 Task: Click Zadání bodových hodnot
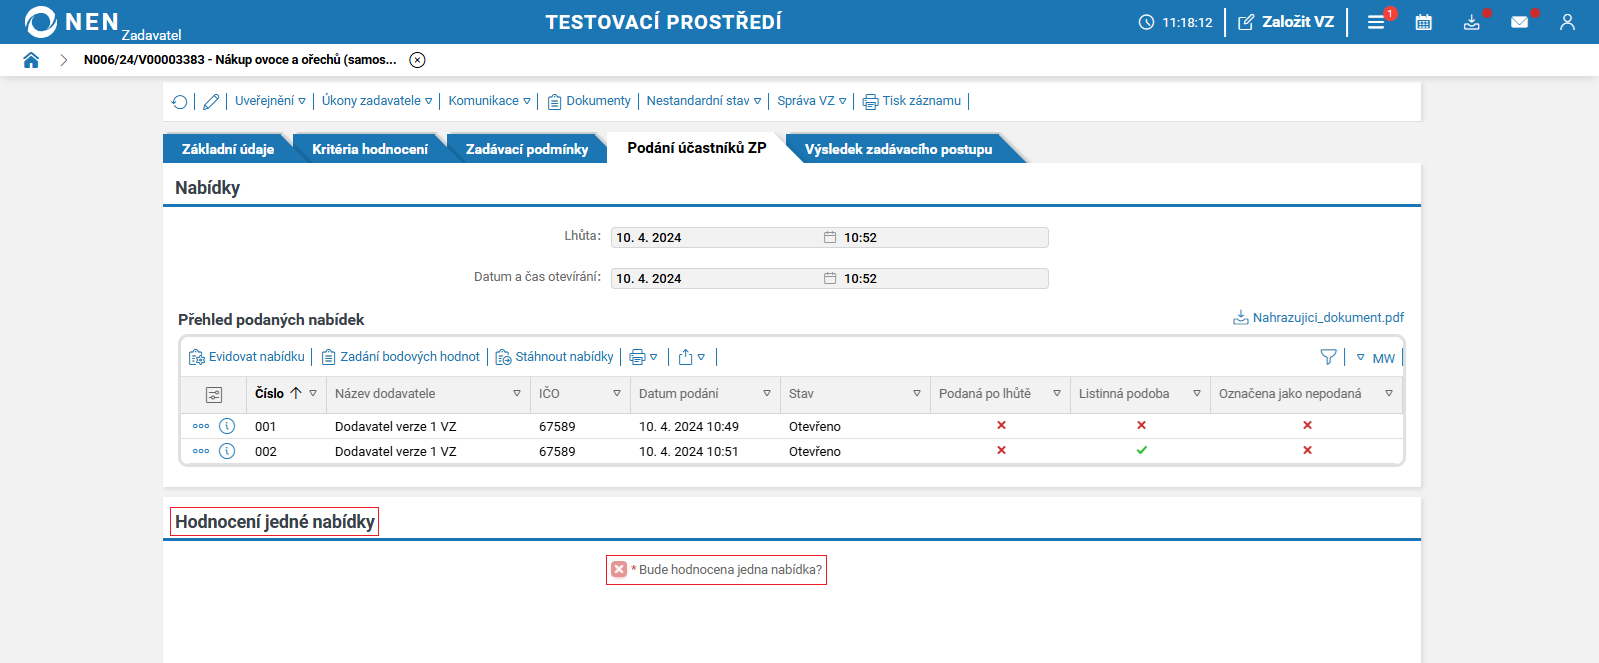click(400, 357)
